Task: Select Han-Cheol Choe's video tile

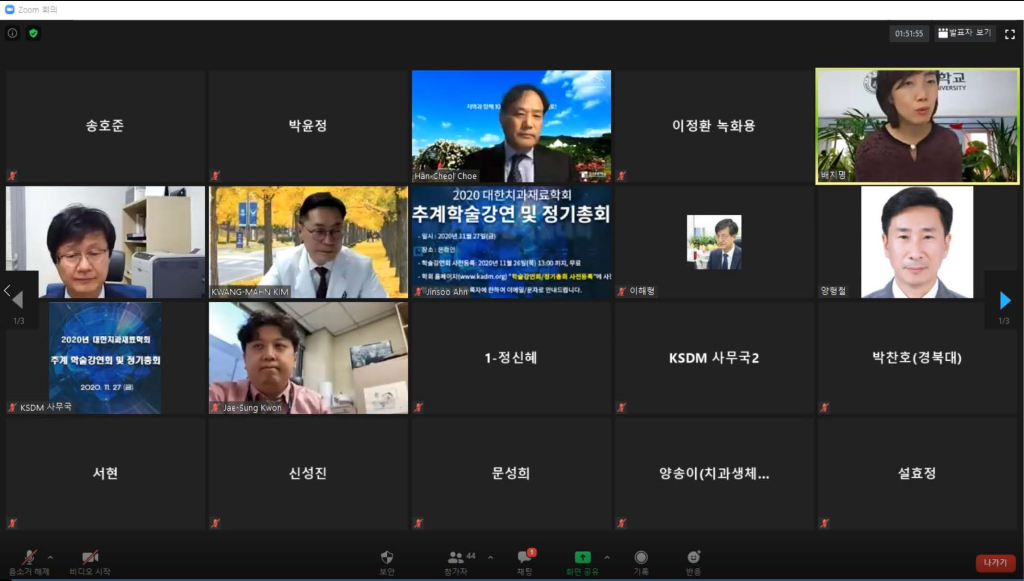Action: click(x=511, y=126)
